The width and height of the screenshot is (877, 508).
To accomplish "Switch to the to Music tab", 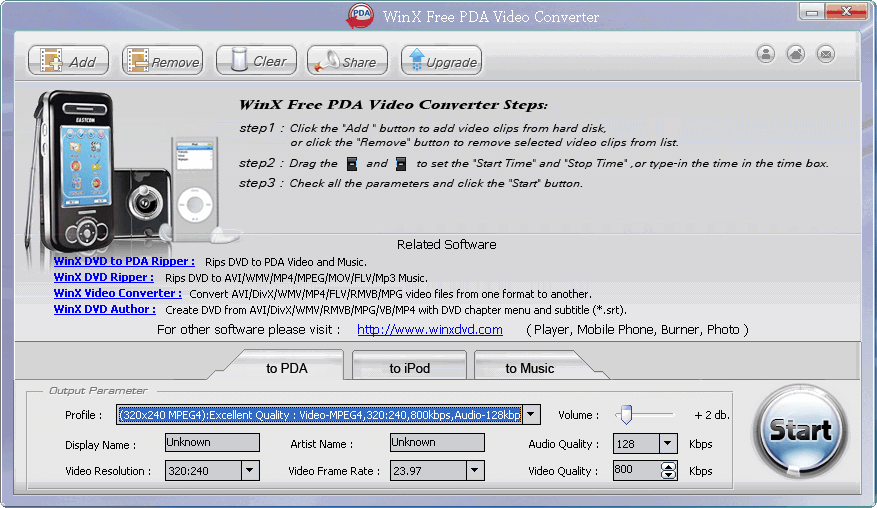I will (x=530, y=368).
